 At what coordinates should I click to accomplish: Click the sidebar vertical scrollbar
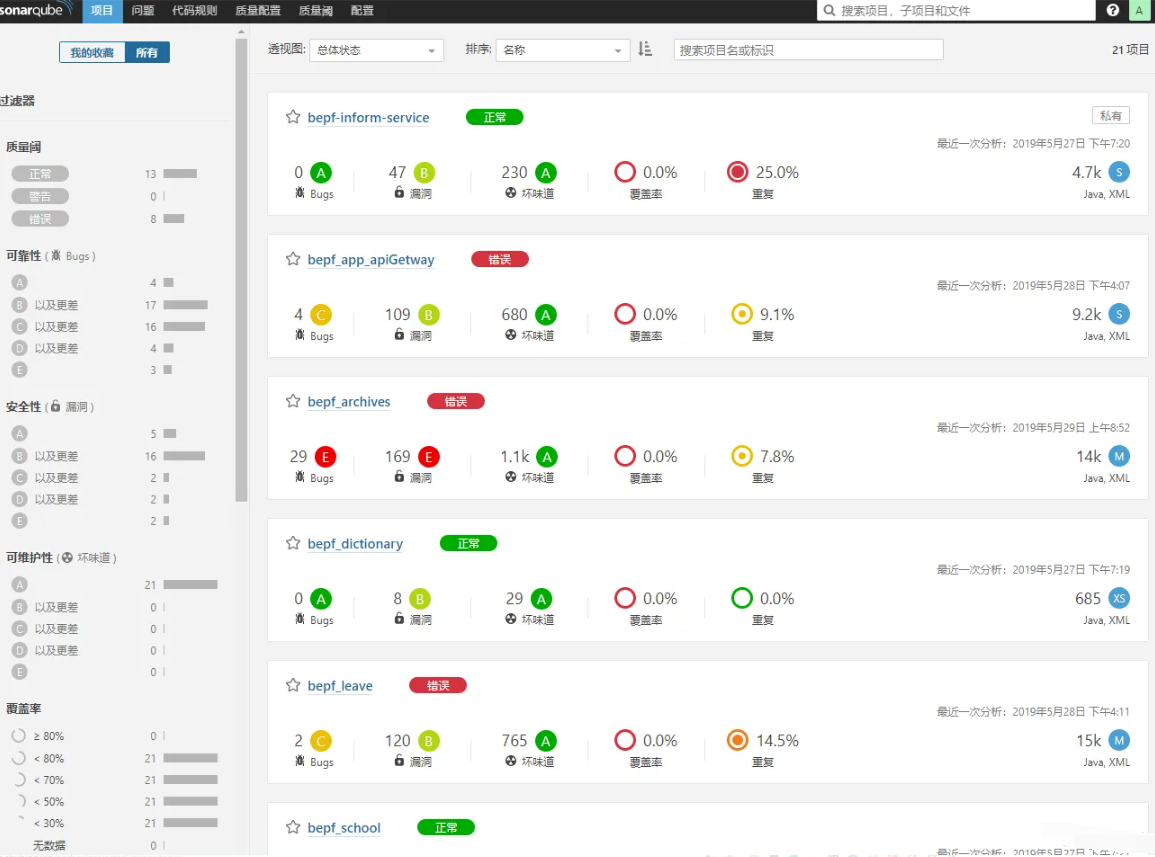pyautogui.click(x=241, y=270)
